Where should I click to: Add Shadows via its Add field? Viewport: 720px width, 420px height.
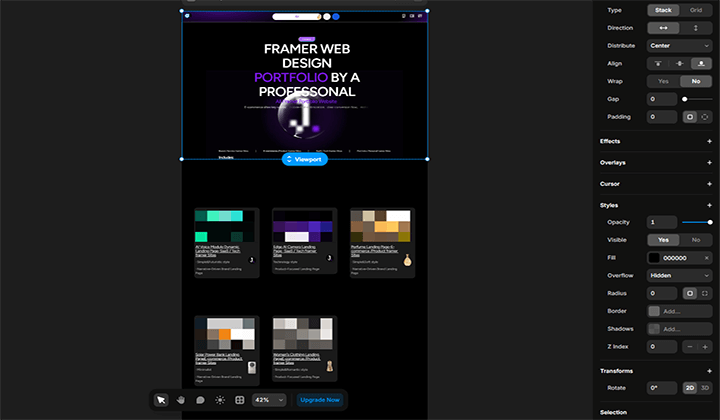pyautogui.click(x=680, y=329)
